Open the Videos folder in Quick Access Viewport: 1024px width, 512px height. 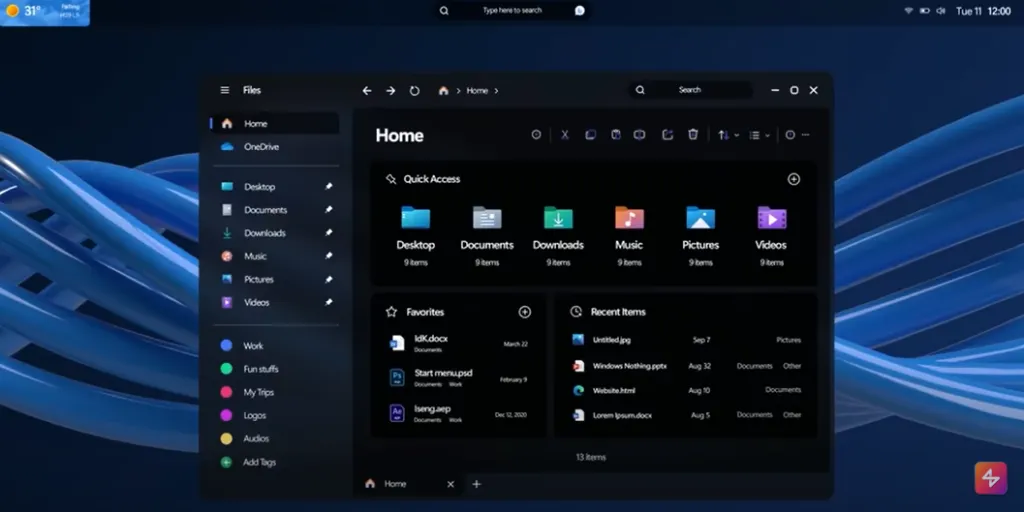[x=771, y=236]
